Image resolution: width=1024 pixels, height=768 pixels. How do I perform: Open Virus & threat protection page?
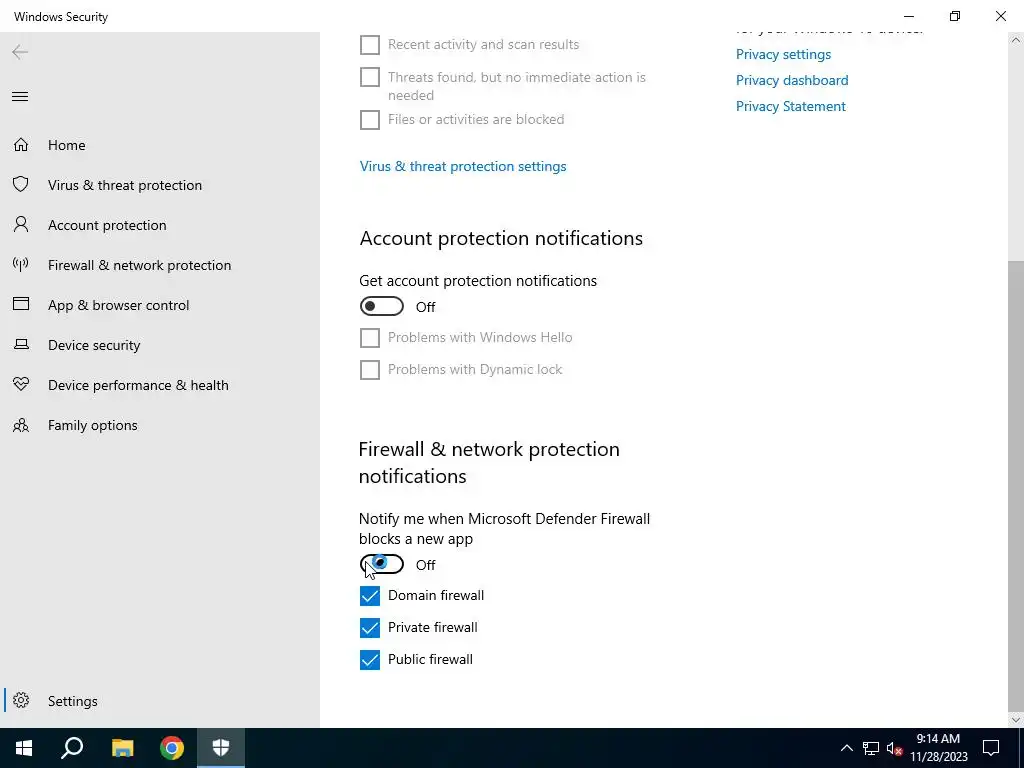tap(160, 185)
